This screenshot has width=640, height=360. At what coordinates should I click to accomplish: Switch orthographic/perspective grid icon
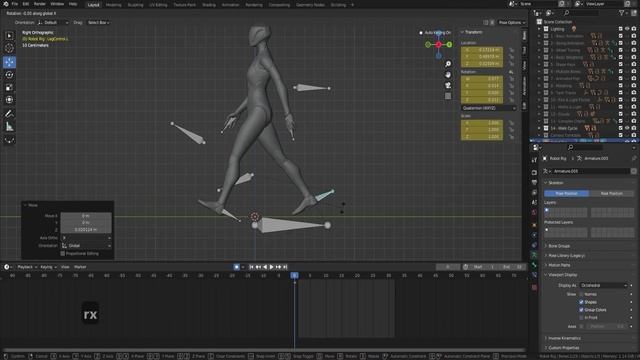448,96
